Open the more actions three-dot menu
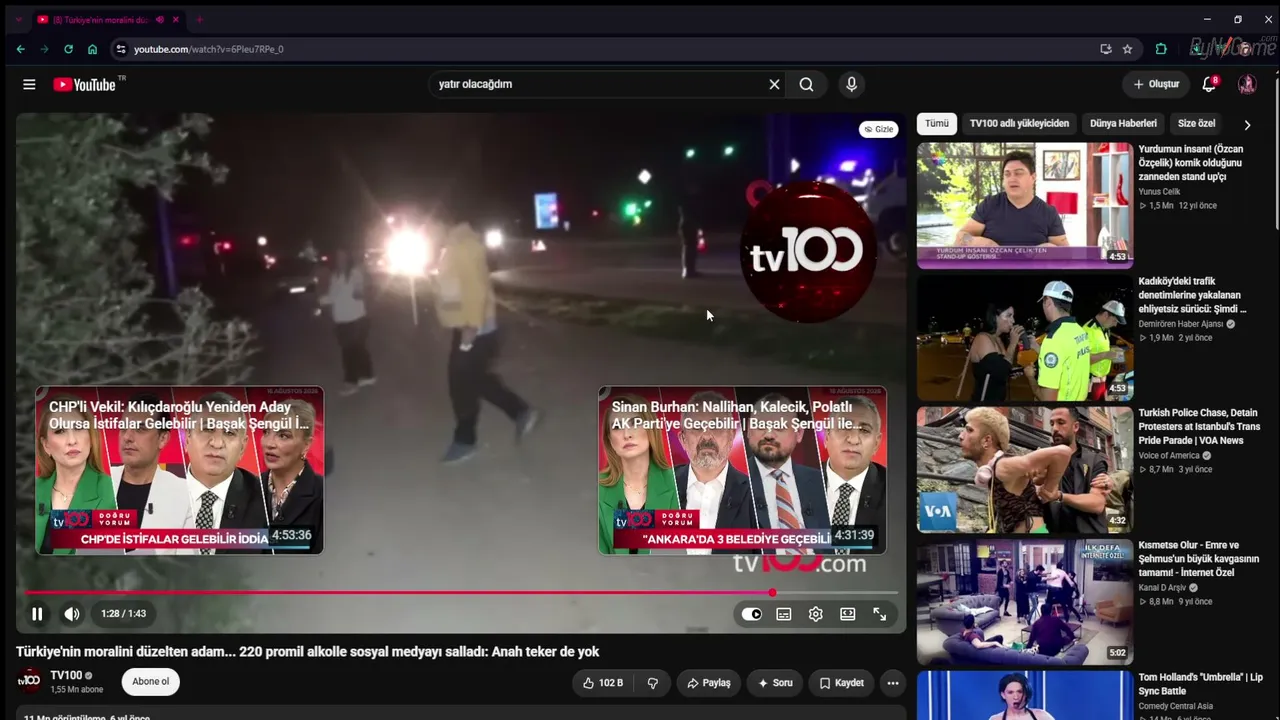The image size is (1280, 720). tap(893, 683)
